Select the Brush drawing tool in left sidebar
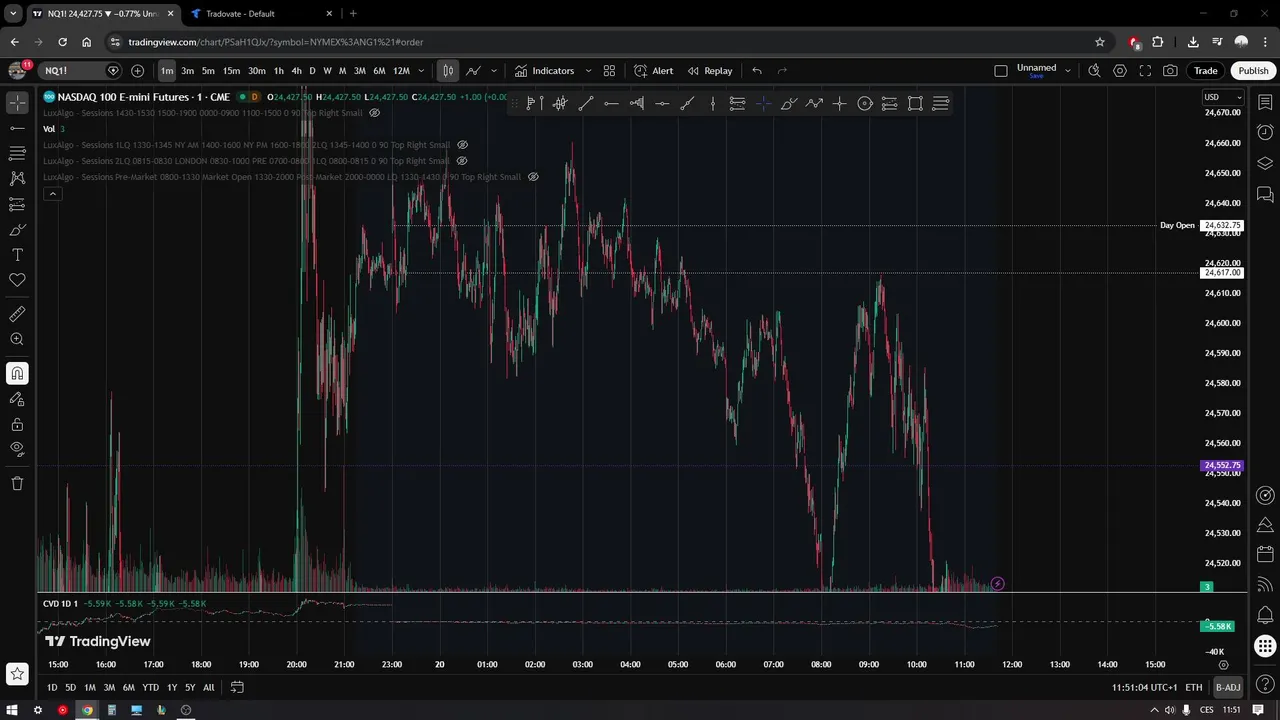The width and height of the screenshot is (1280, 720). 17,230
